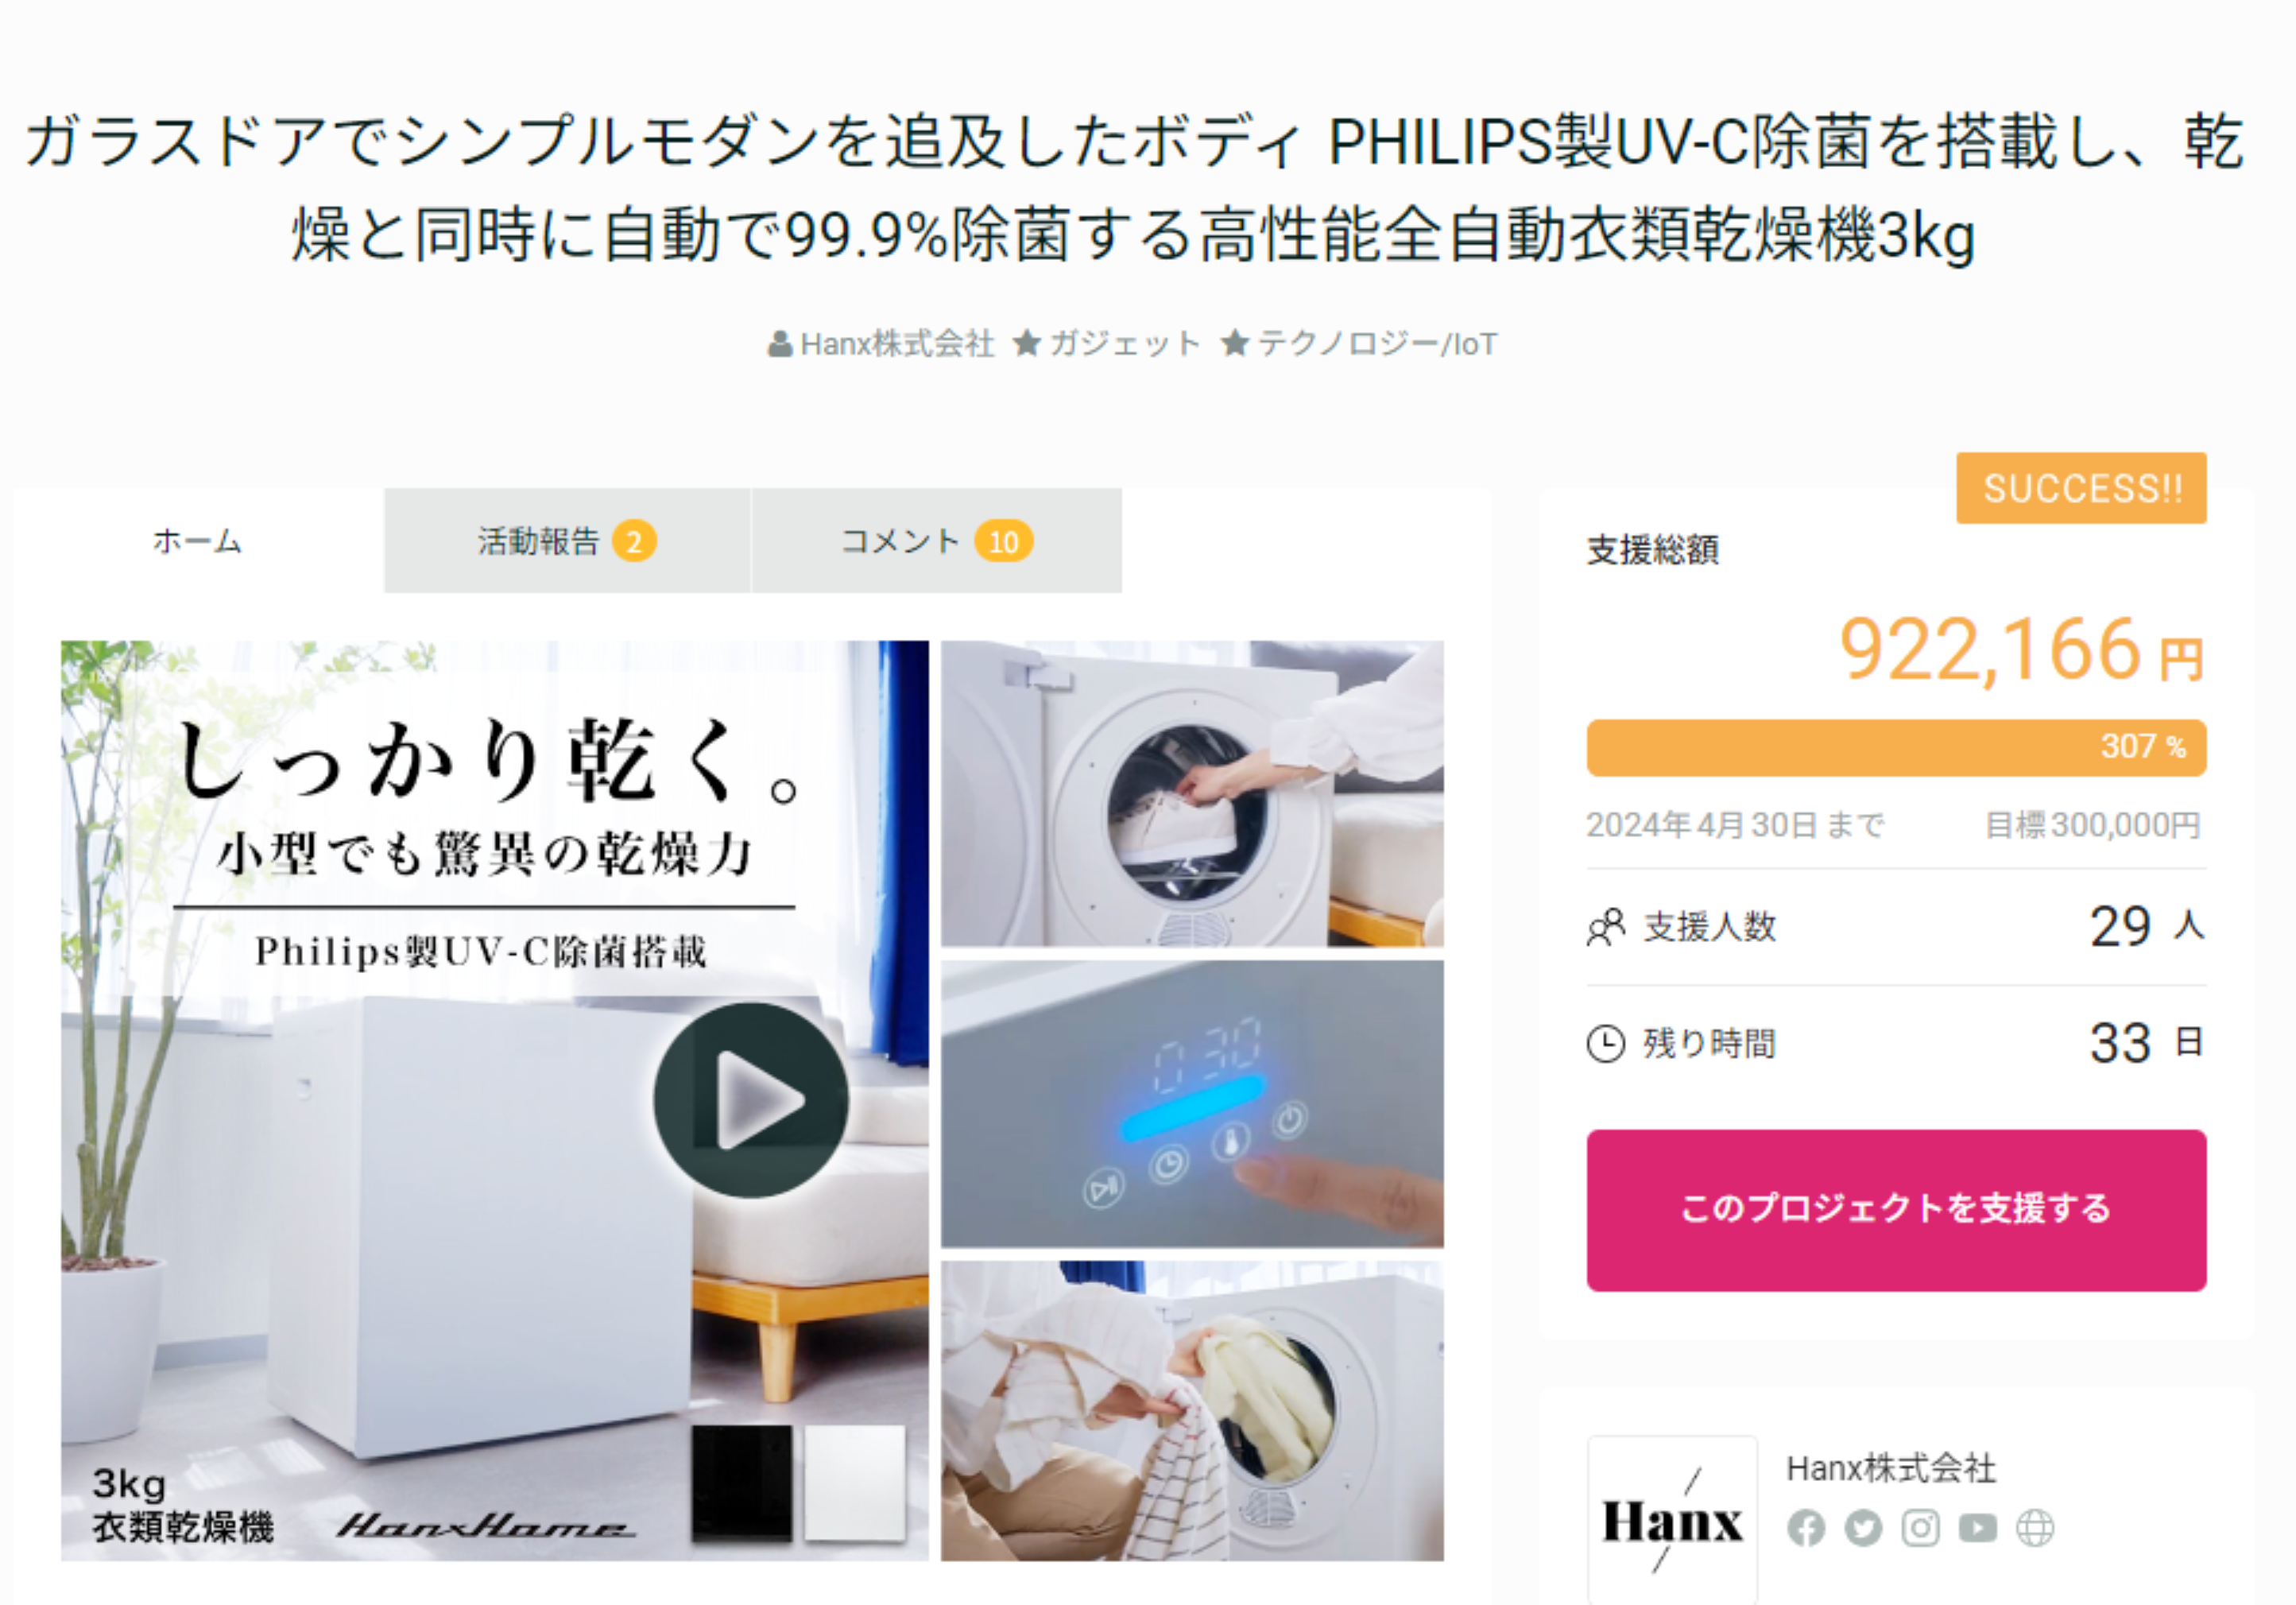Click the shoes-in-dryer thumbnail image
This screenshot has height=1605, width=2296.
[1192, 794]
